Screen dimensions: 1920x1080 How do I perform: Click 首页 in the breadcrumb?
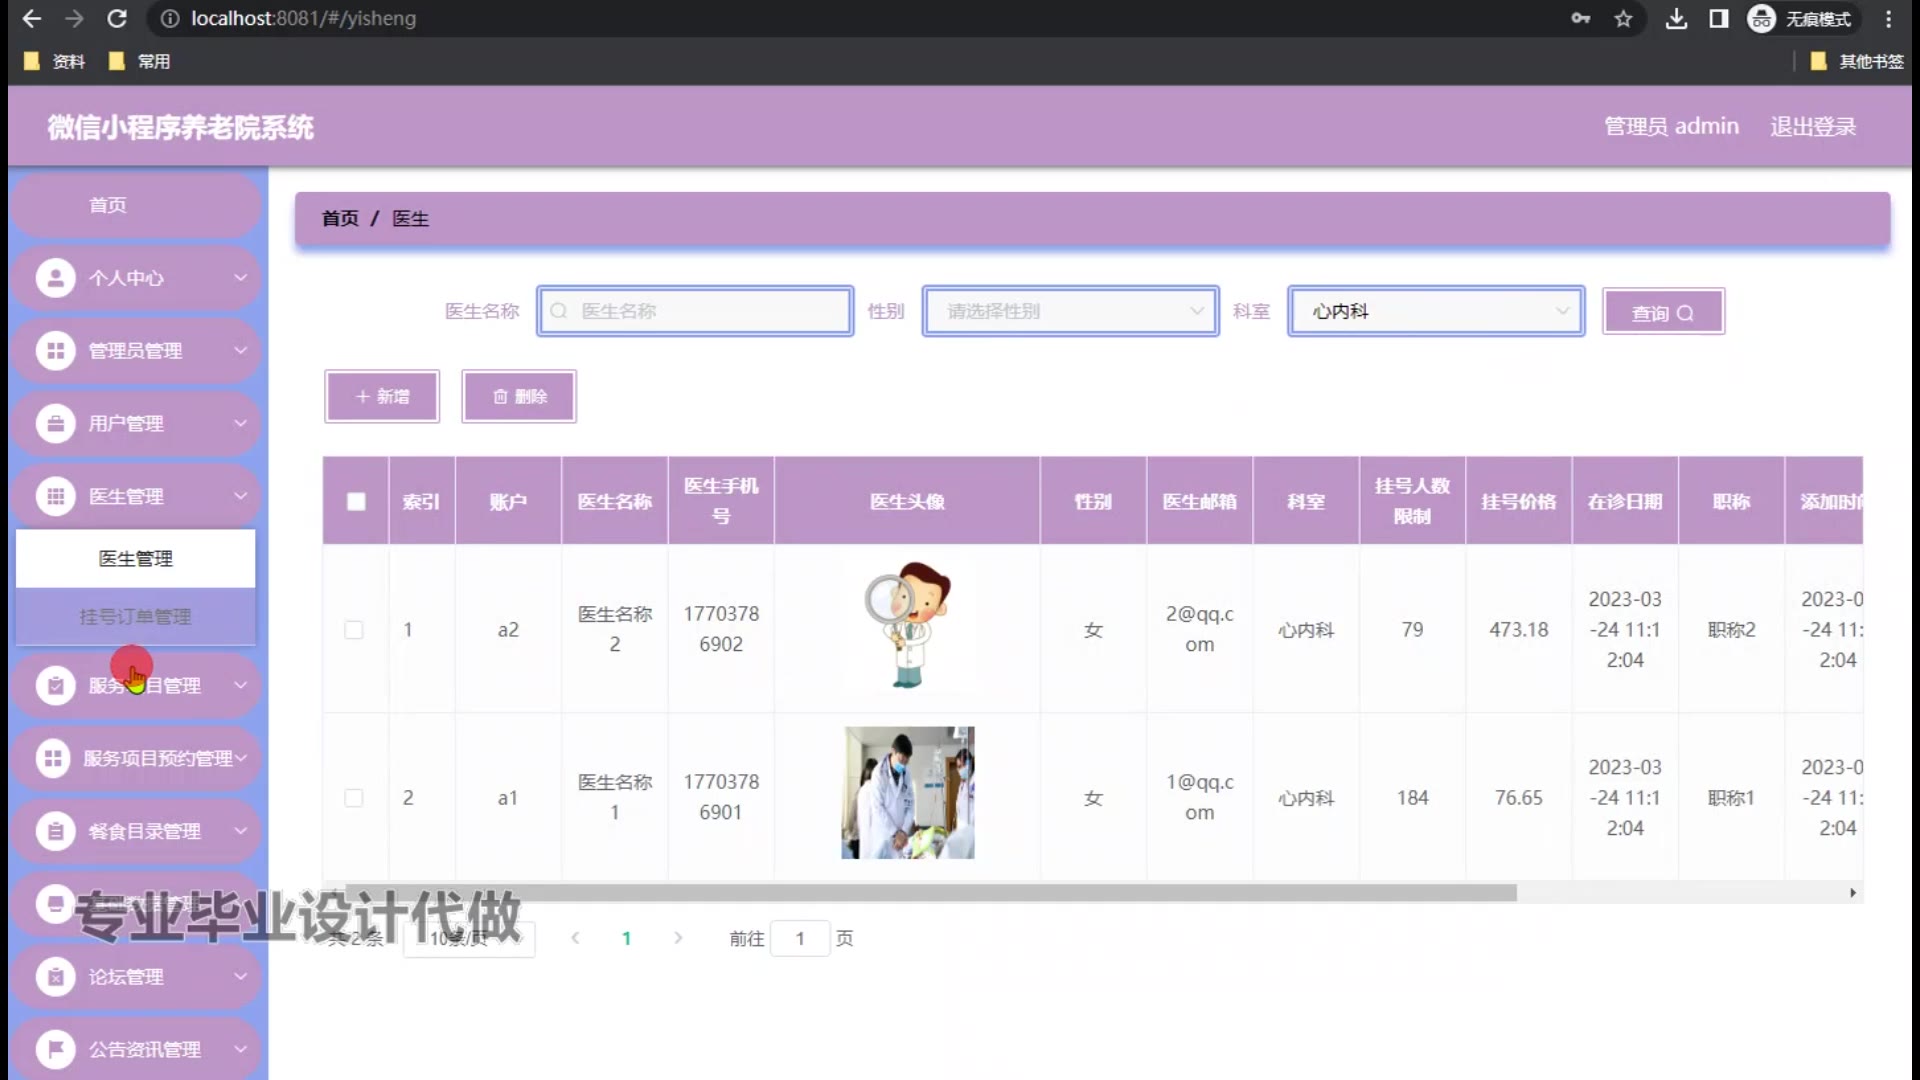click(340, 218)
